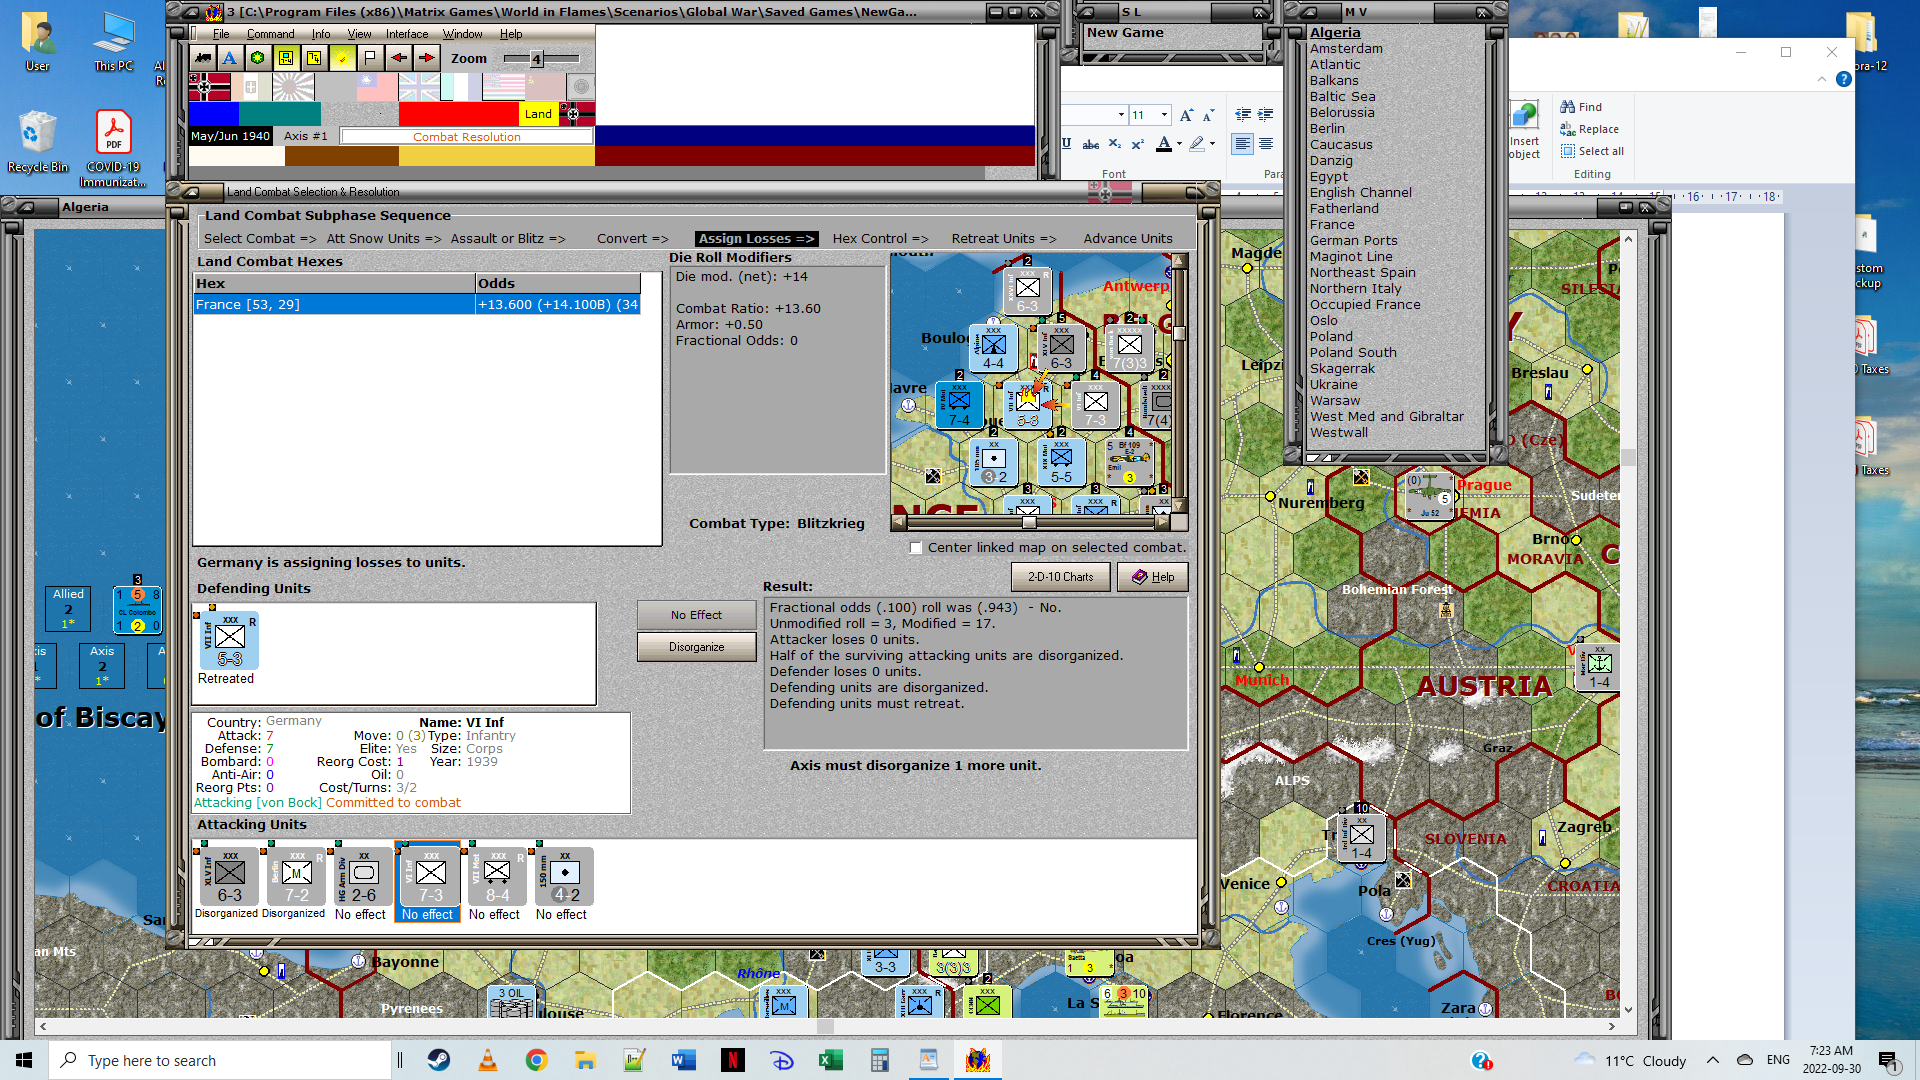Image resolution: width=1920 pixels, height=1080 pixels.
Task: Toggle the yellow unit counter display button
Action: [x=286, y=58]
